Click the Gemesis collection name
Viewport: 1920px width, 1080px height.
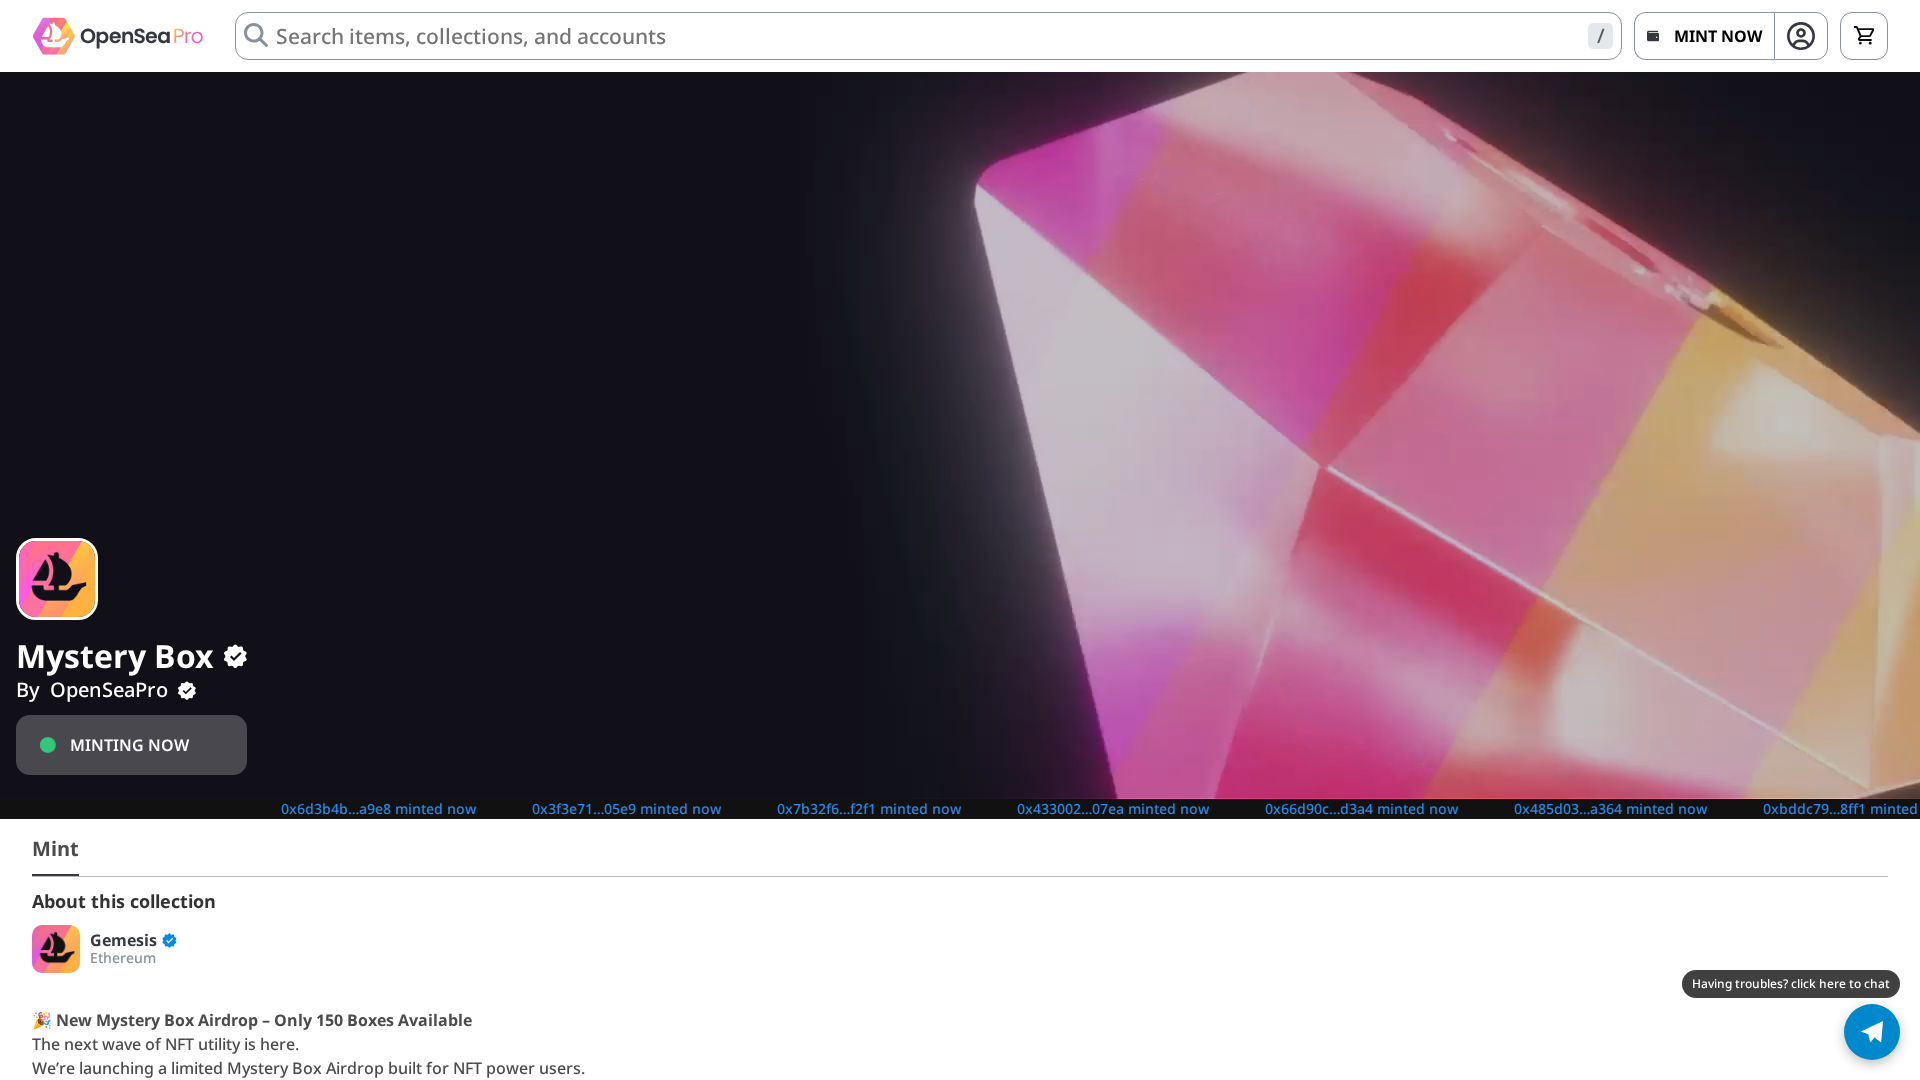(123, 940)
